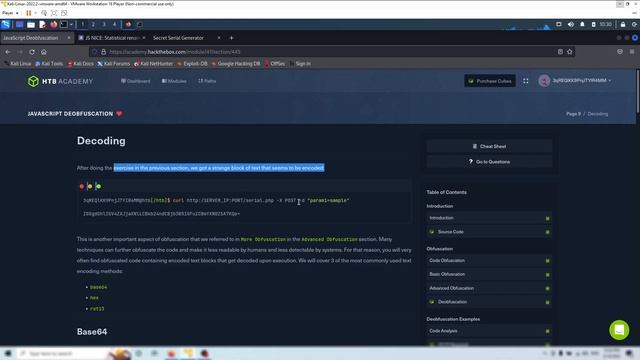Open notifications bell in Kali panel
The image size is (640, 360).
pyautogui.click(x=582, y=24)
